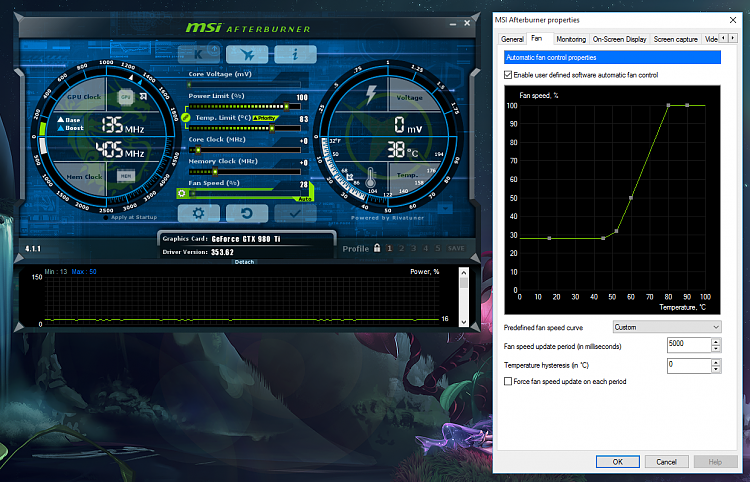Click Detach under the graphics card info
This screenshot has height=482, width=750.
(244, 262)
